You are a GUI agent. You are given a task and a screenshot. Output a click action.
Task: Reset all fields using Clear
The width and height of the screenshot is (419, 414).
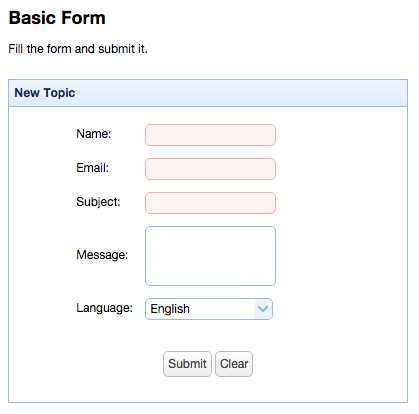point(234,364)
